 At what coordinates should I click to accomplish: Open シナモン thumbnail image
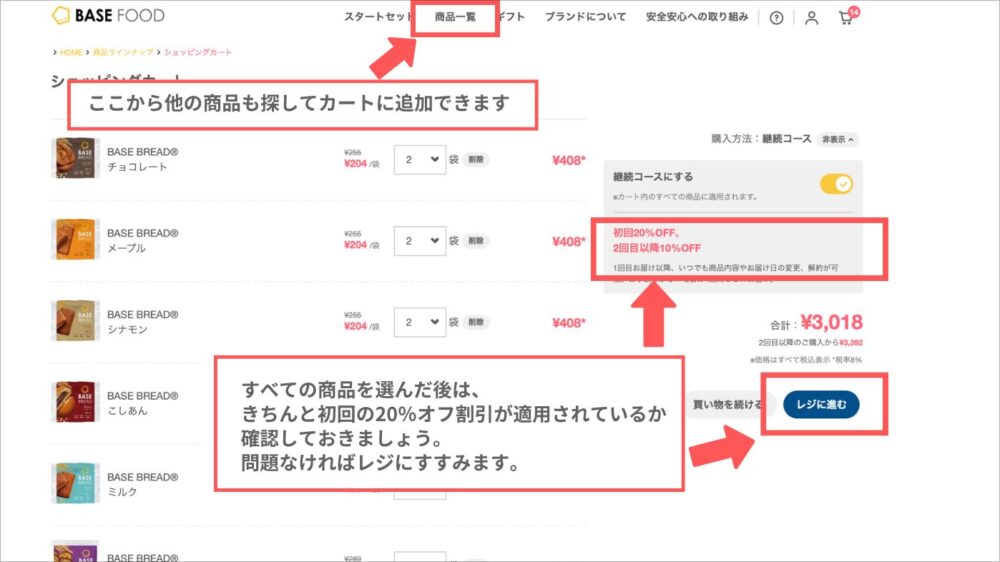(75, 320)
